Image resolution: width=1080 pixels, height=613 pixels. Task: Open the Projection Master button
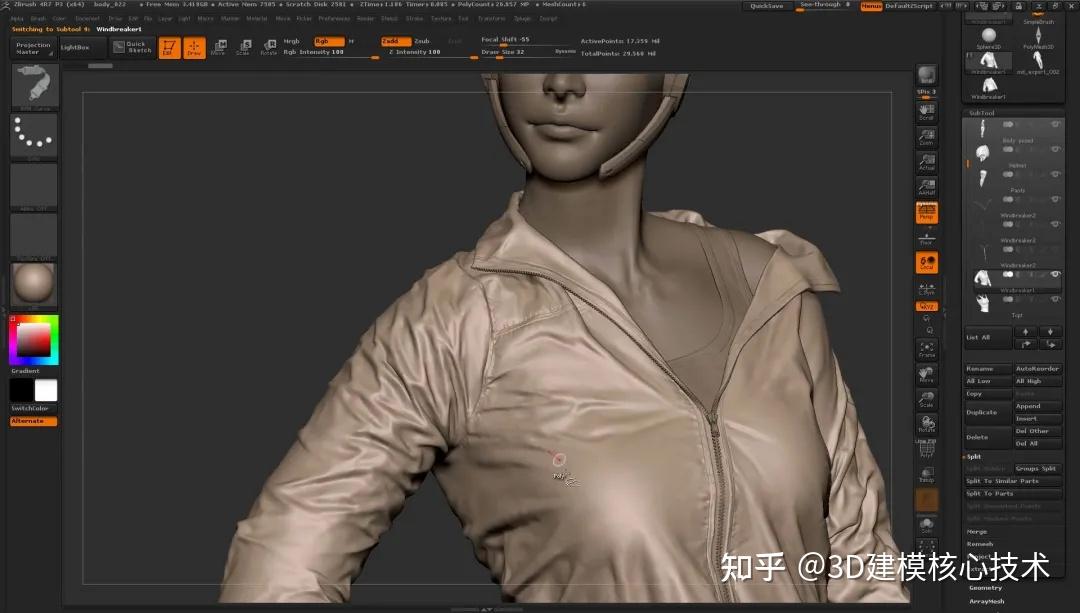point(34,48)
